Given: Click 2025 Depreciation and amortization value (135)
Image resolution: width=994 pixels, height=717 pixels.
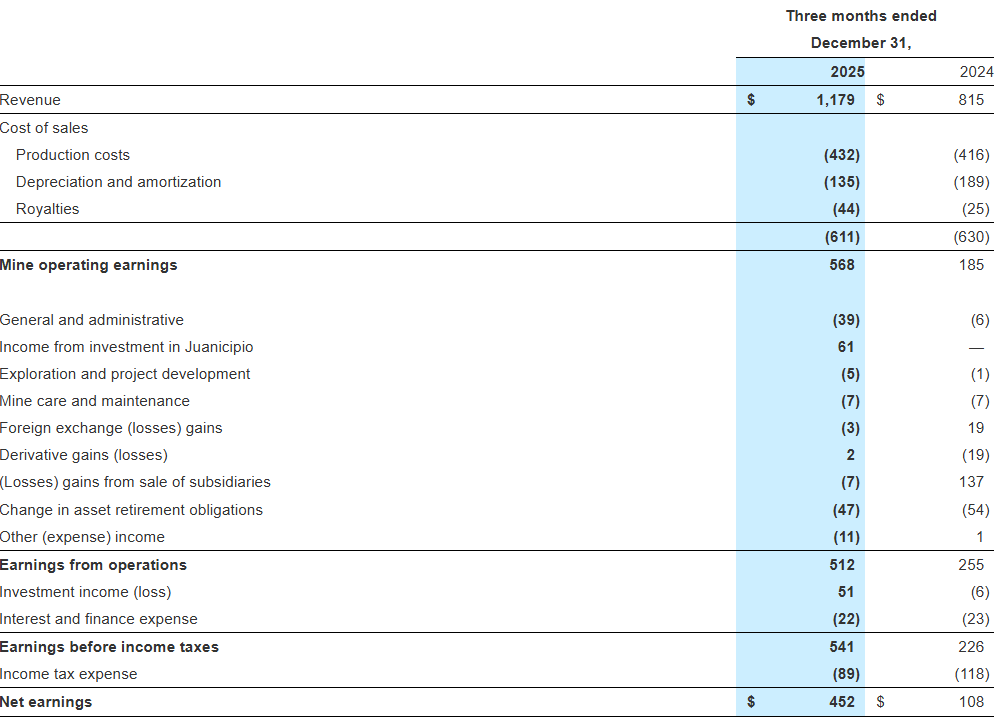Looking at the screenshot, I should pyautogui.click(x=840, y=182).
